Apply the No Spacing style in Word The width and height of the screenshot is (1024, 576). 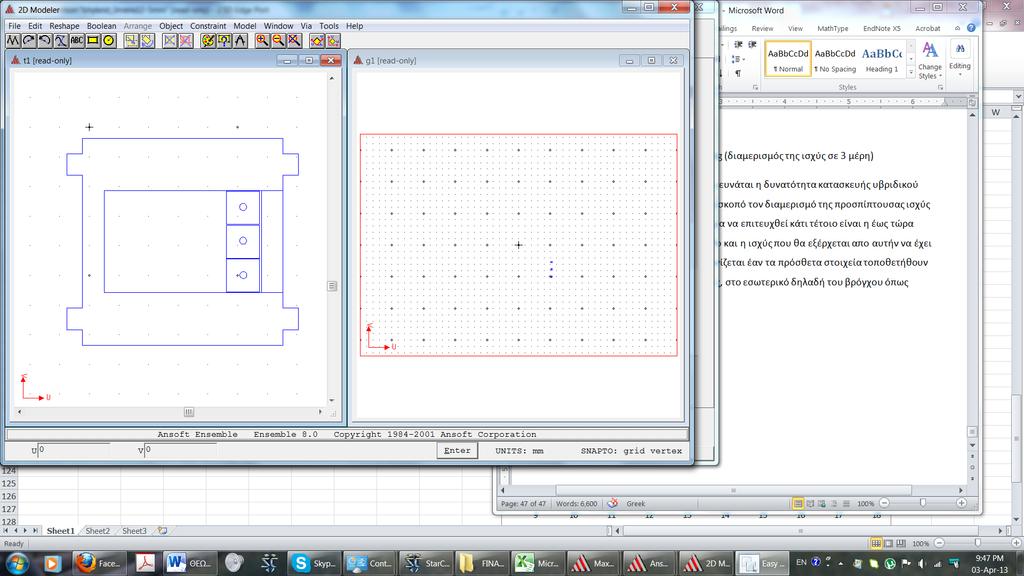click(835, 59)
